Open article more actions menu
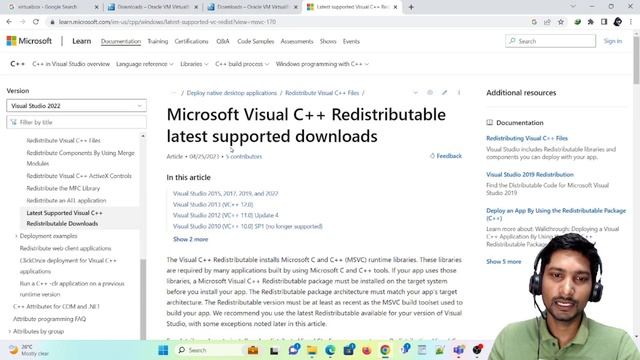Image resolution: width=640 pixels, height=360 pixels. pos(459,93)
